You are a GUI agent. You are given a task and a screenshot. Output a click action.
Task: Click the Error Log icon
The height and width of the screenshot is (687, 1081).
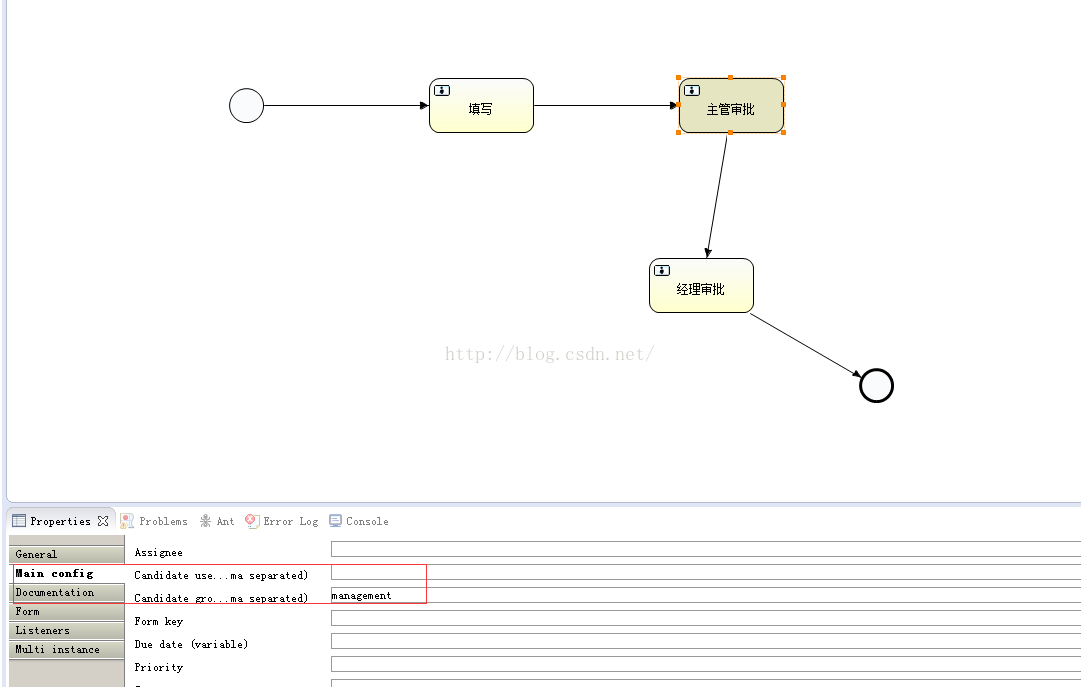coord(252,521)
